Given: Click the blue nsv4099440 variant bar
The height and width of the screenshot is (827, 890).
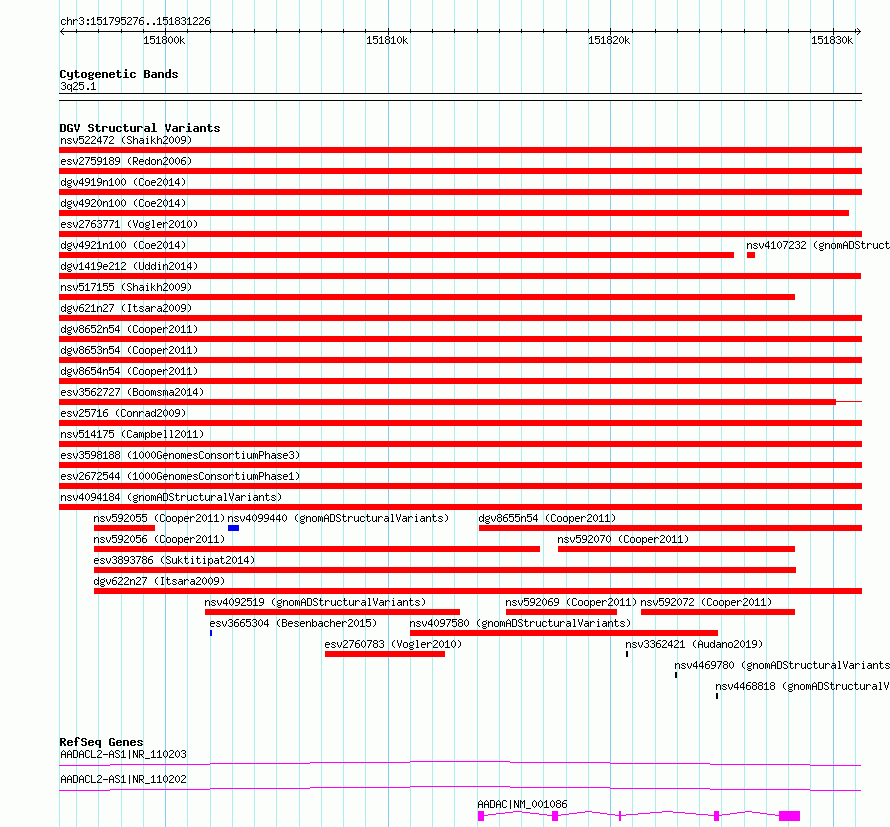Looking at the screenshot, I should coord(233,528).
